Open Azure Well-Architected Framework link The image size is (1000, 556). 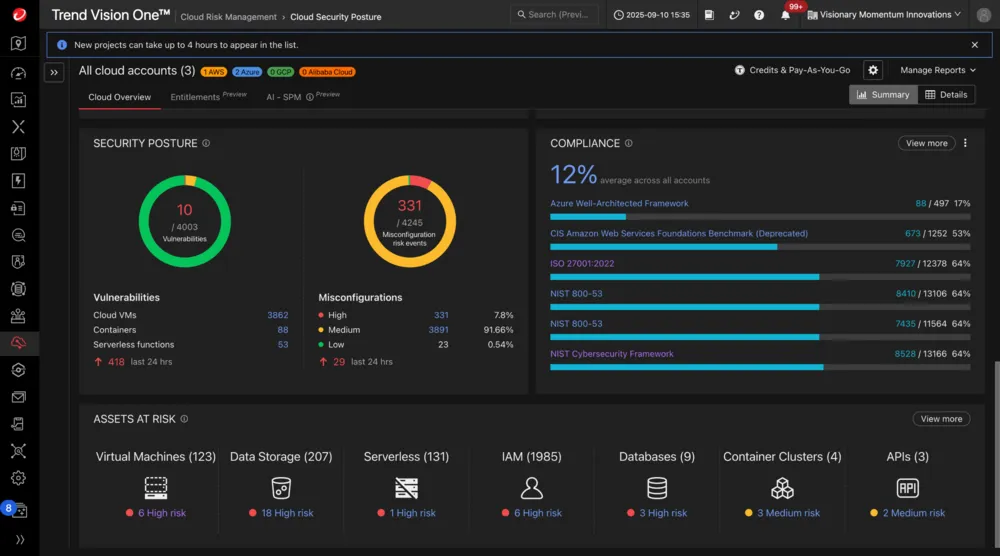click(619, 203)
